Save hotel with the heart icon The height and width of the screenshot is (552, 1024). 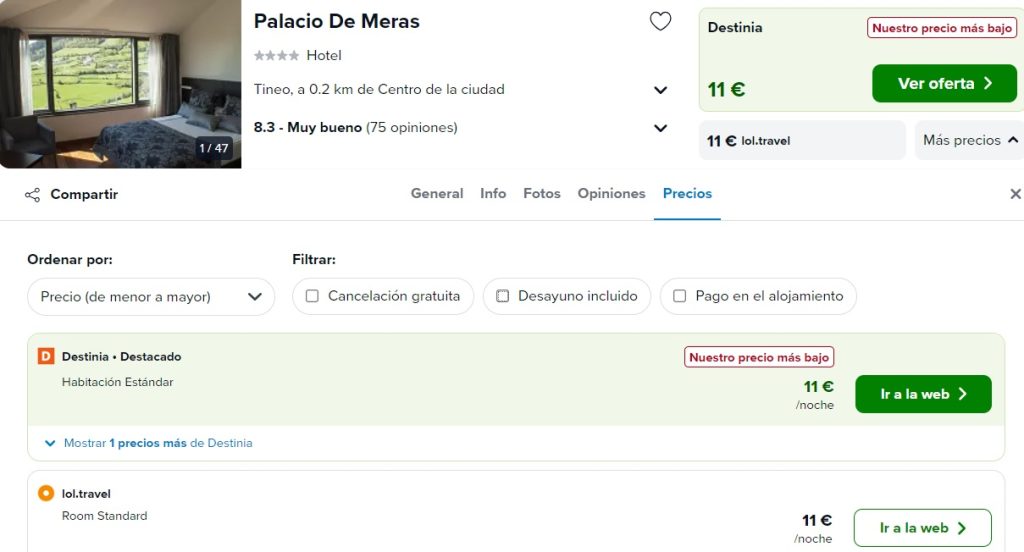tap(660, 22)
